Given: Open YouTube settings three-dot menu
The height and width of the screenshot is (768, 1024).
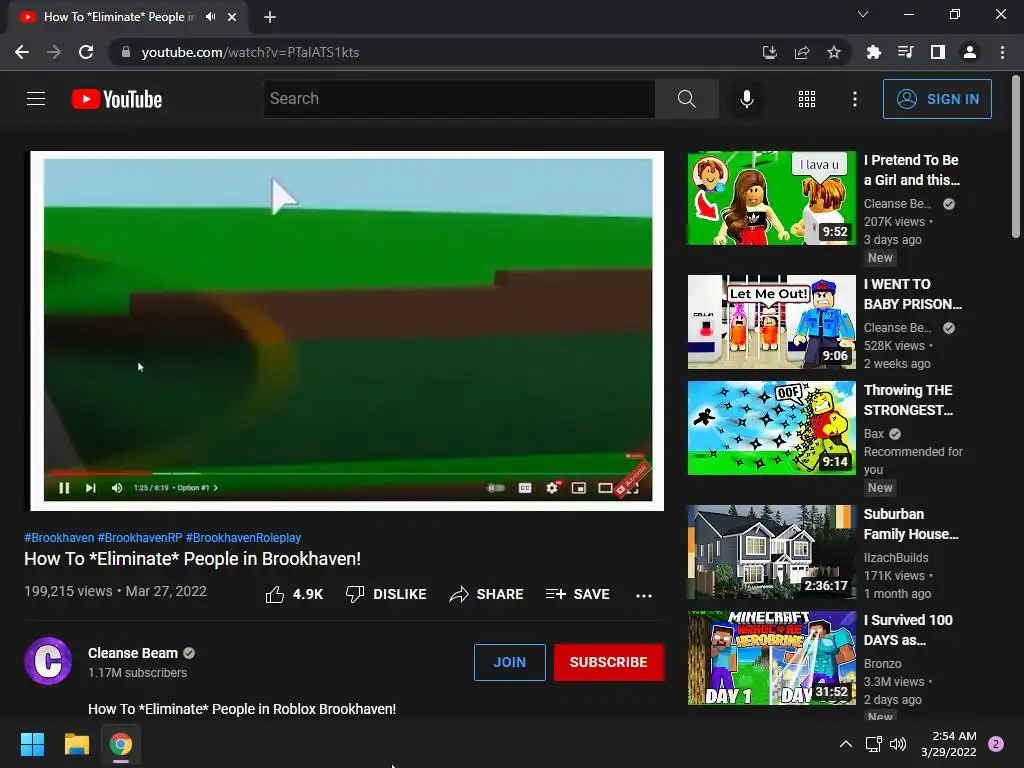Looking at the screenshot, I should click(x=854, y=99).
